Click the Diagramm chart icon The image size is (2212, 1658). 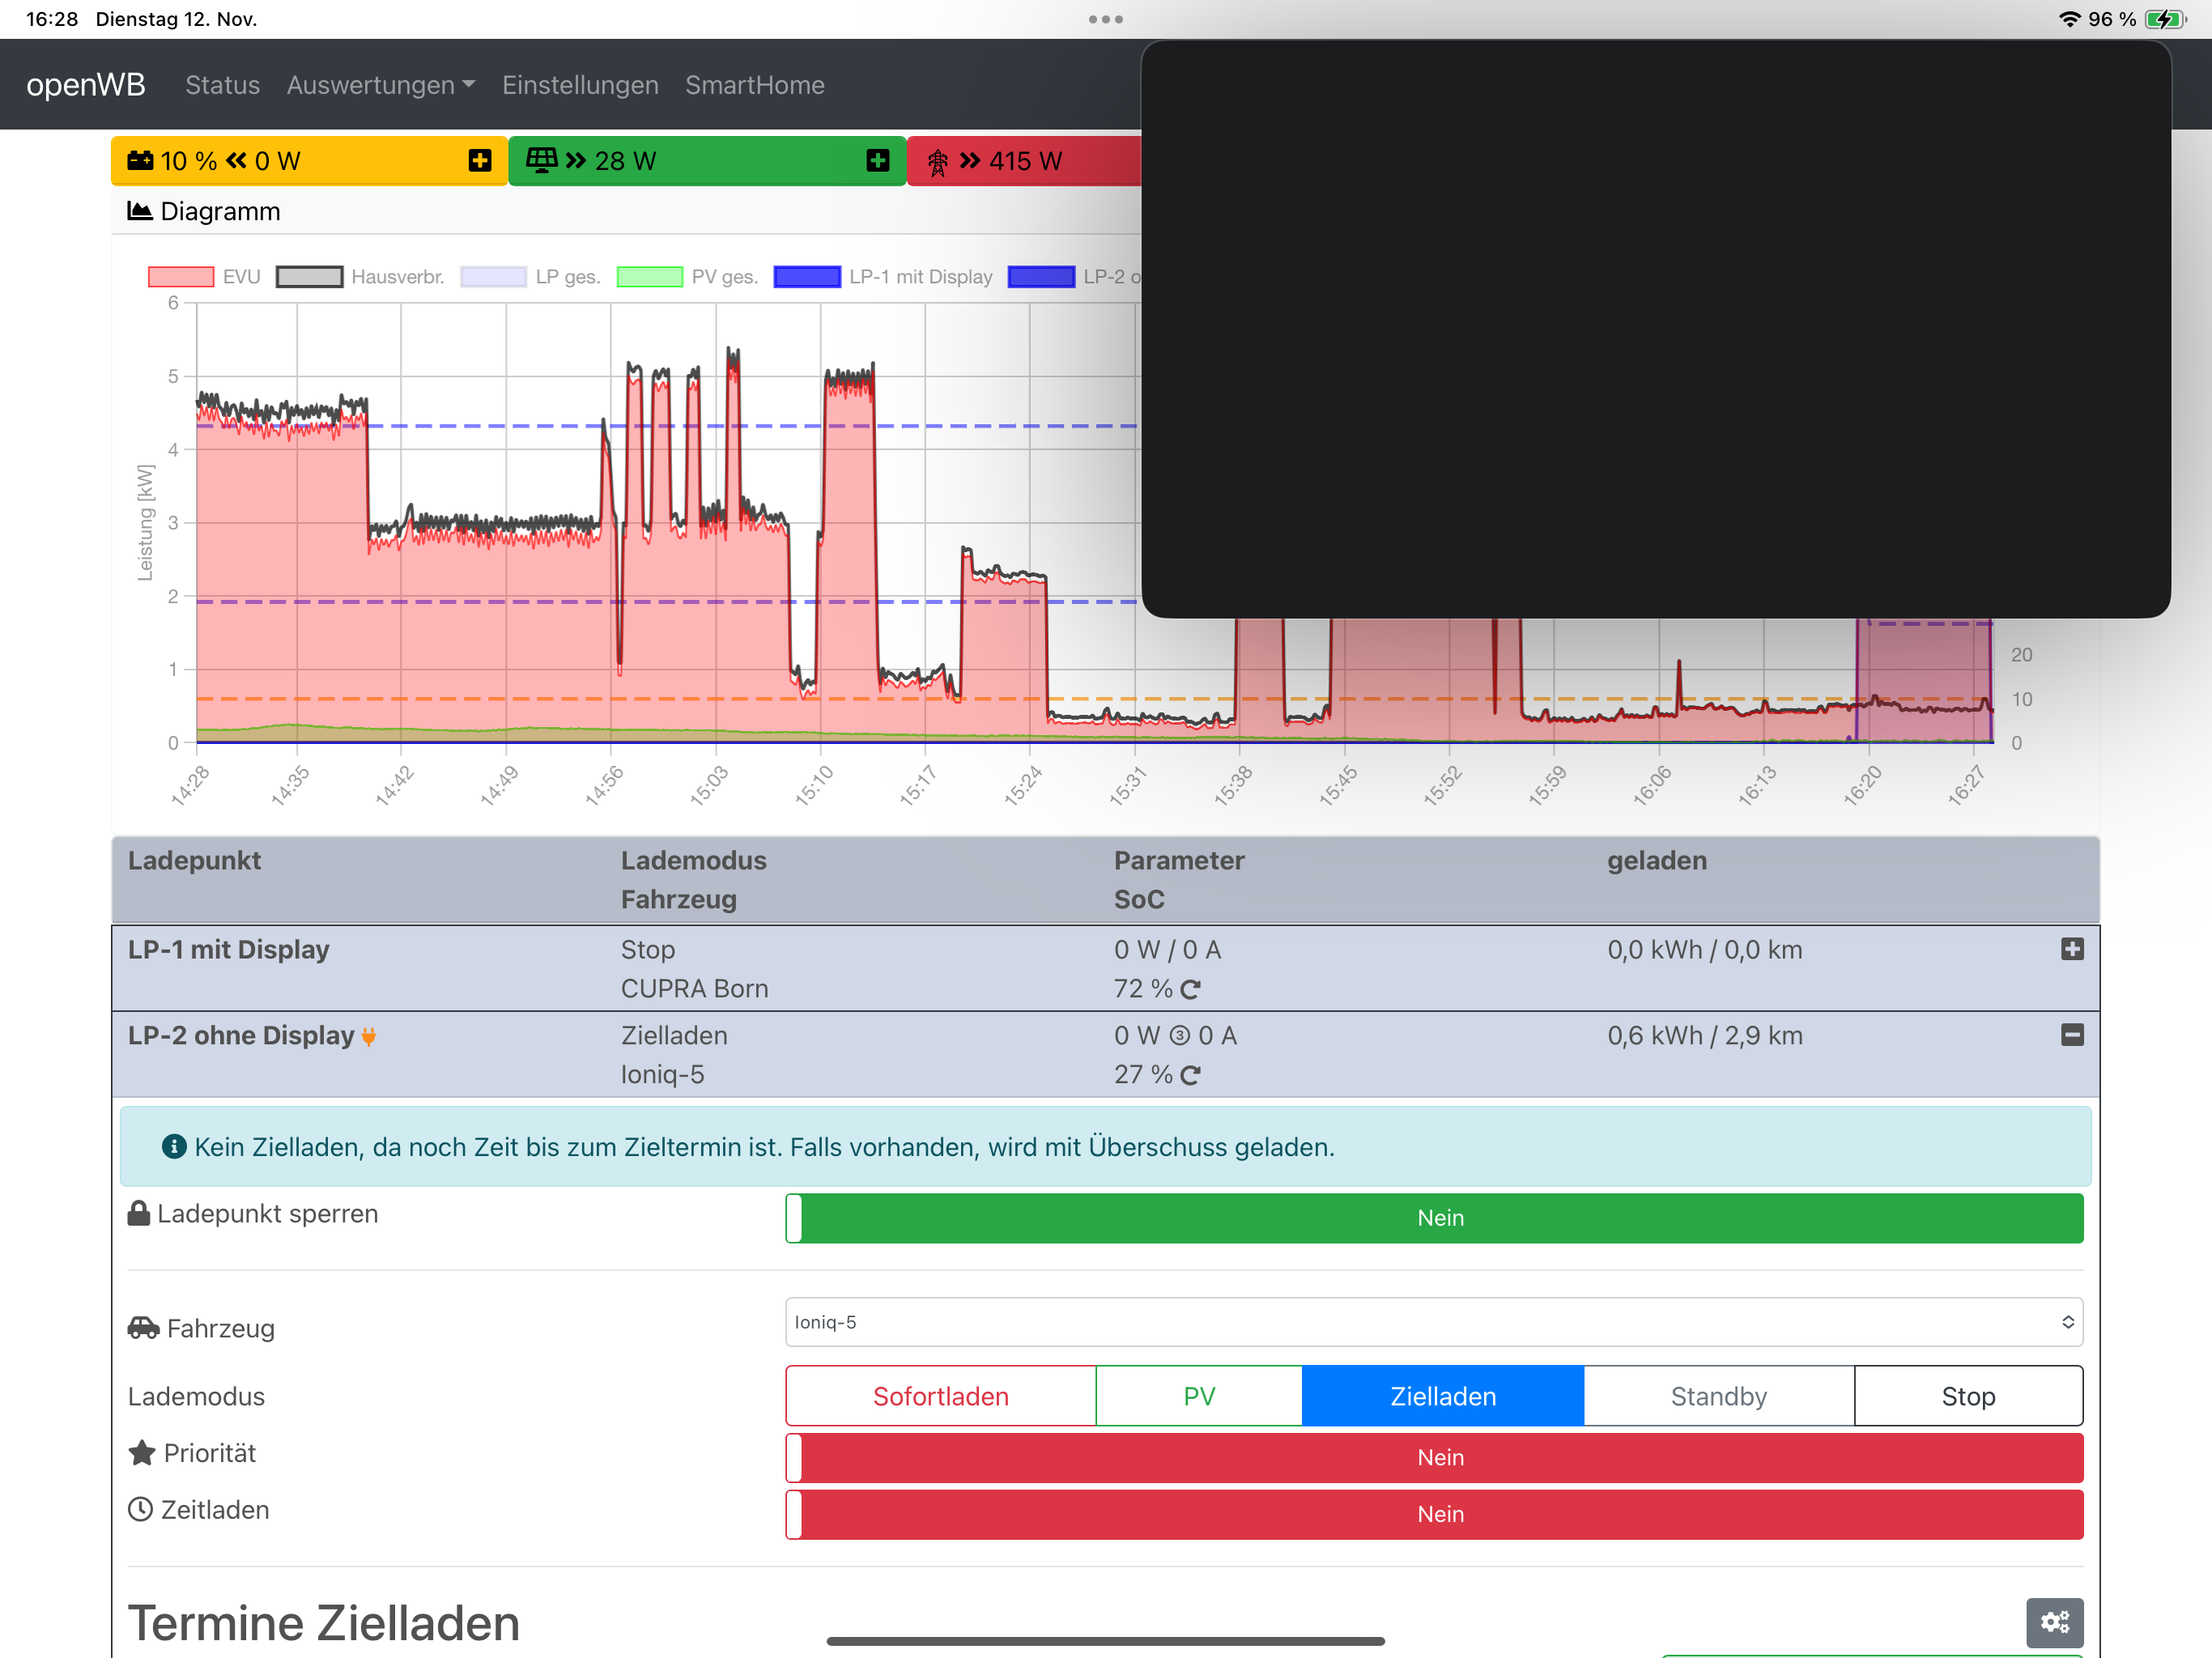tap(140, 211)
